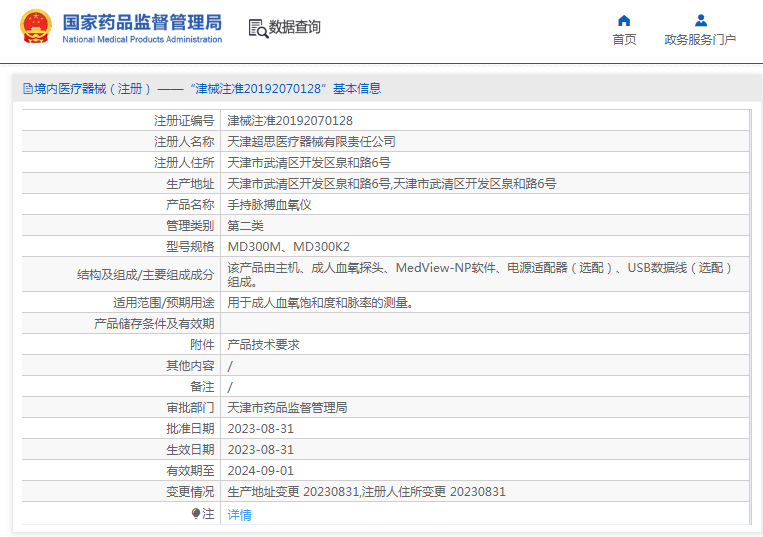Click the slash value in 其他内容 row
Viewport: 763px width, 537px height.
click(x=230, y=366)
